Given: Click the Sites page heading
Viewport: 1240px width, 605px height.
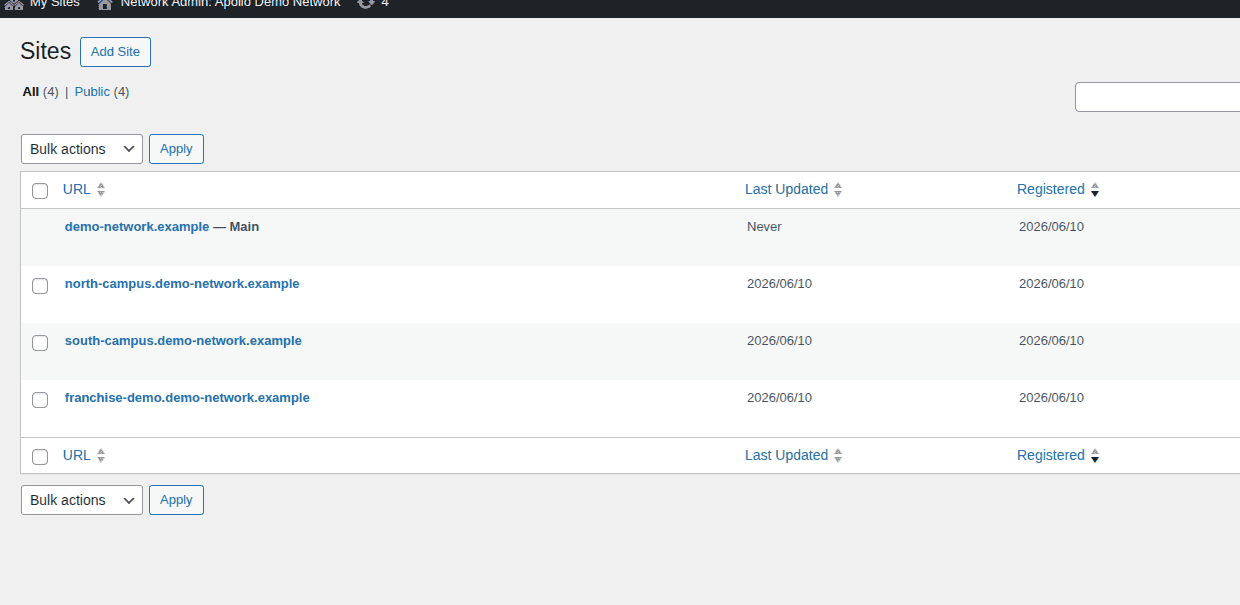Looking at the screenshot, I should click(46, 51).
